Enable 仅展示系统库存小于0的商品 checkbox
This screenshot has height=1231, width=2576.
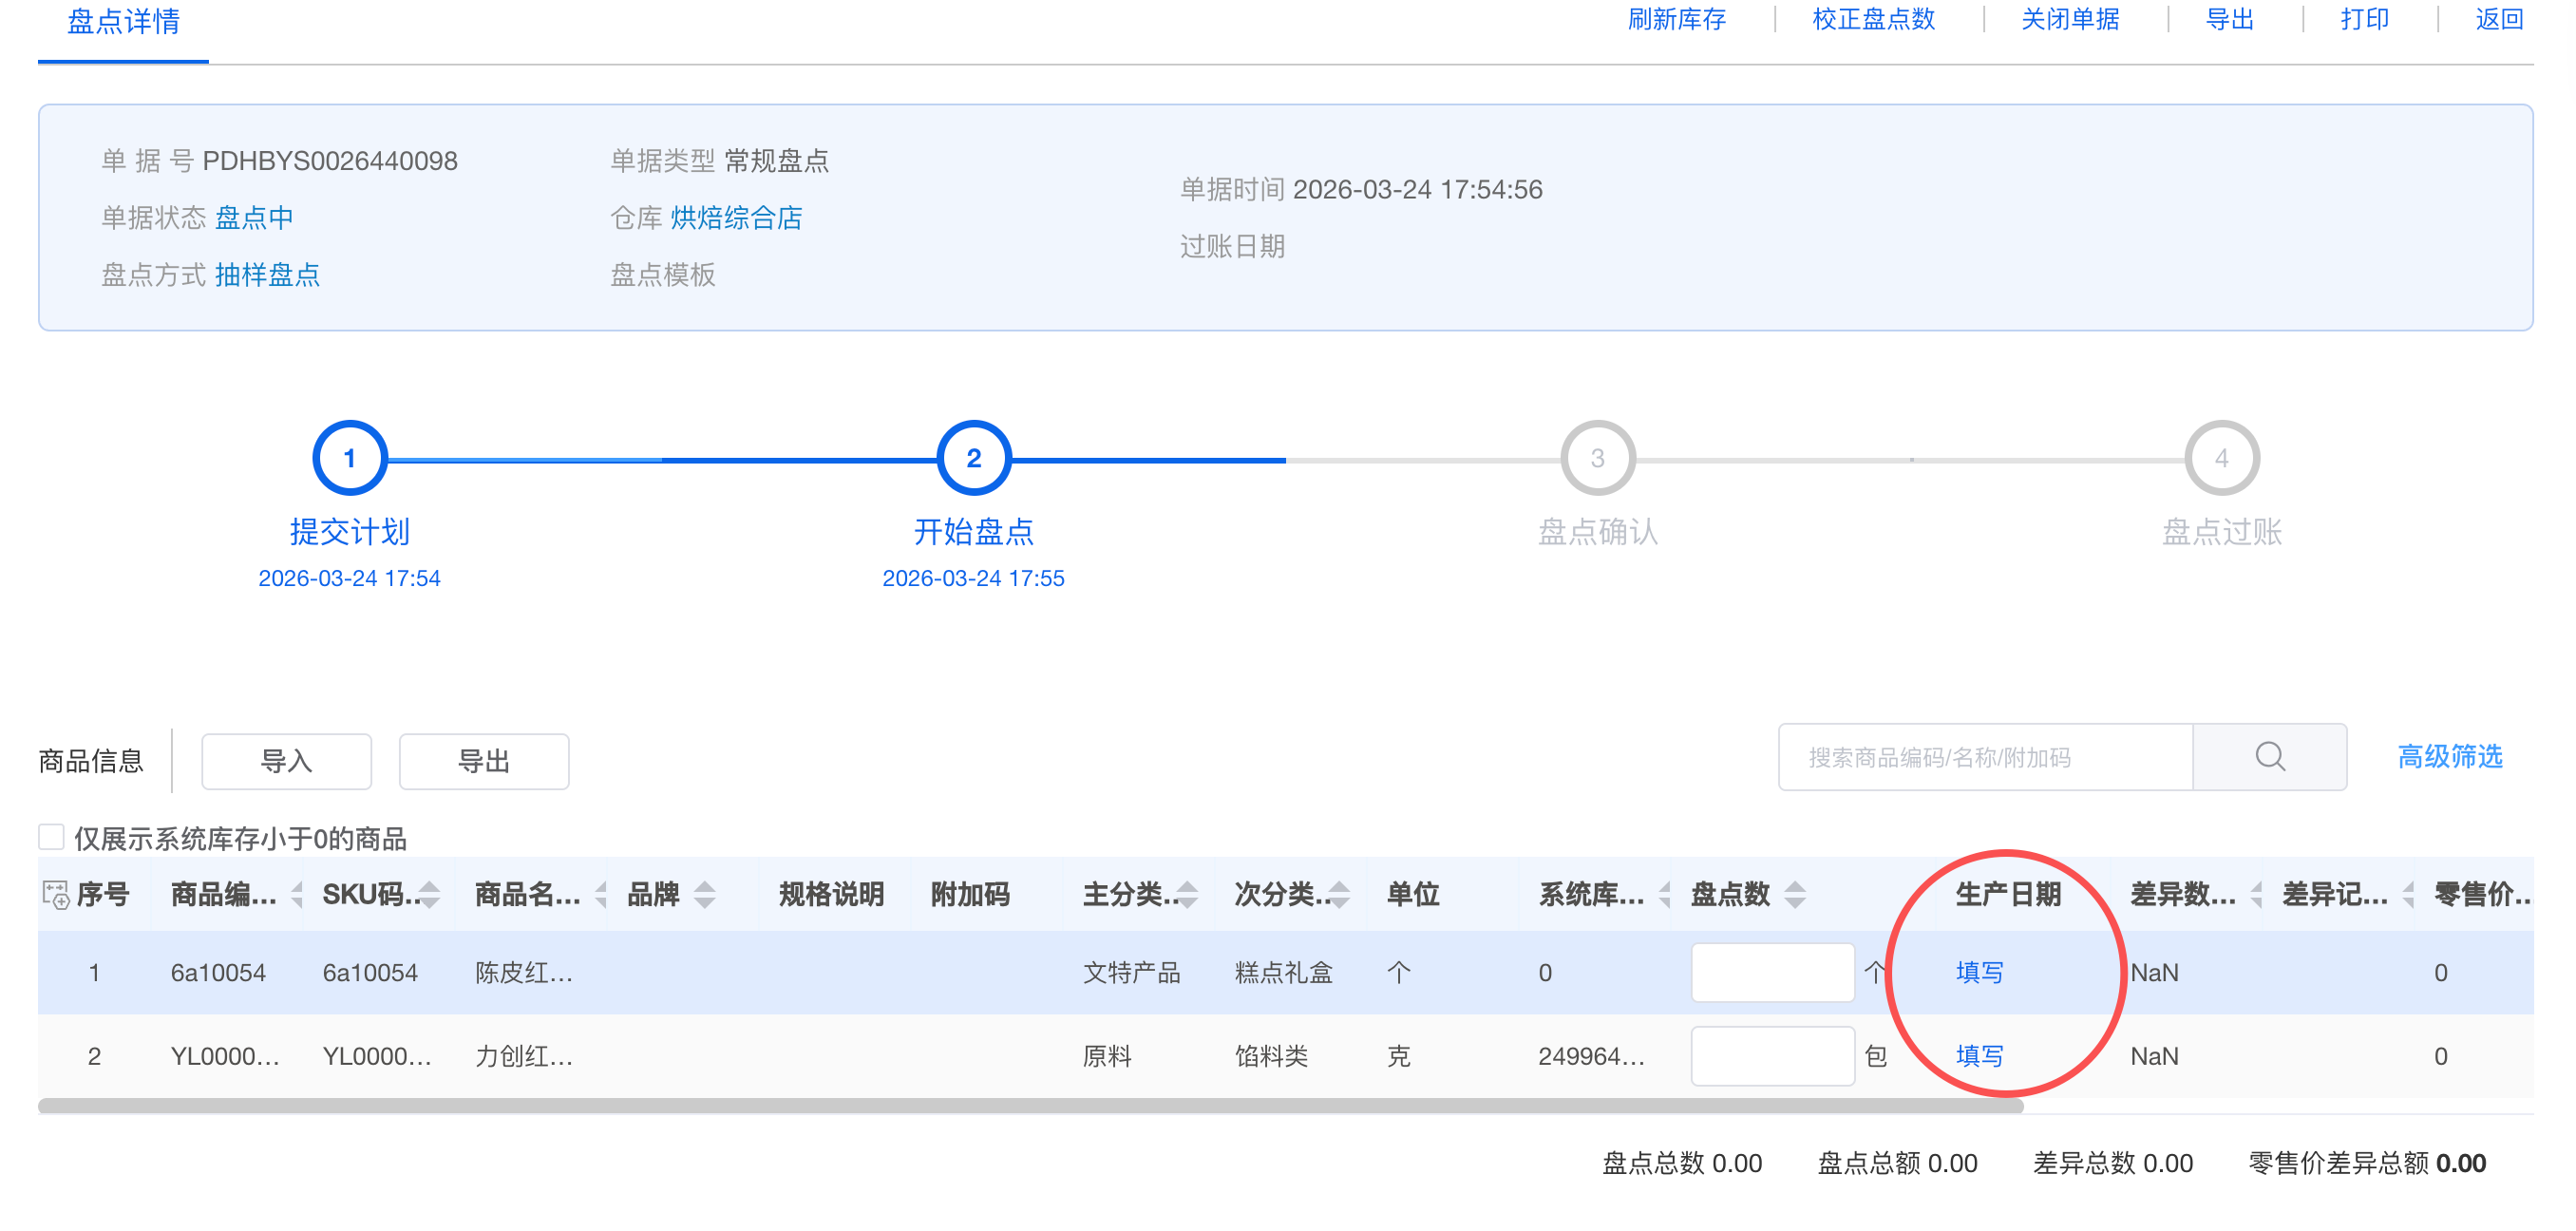(52, 836)
